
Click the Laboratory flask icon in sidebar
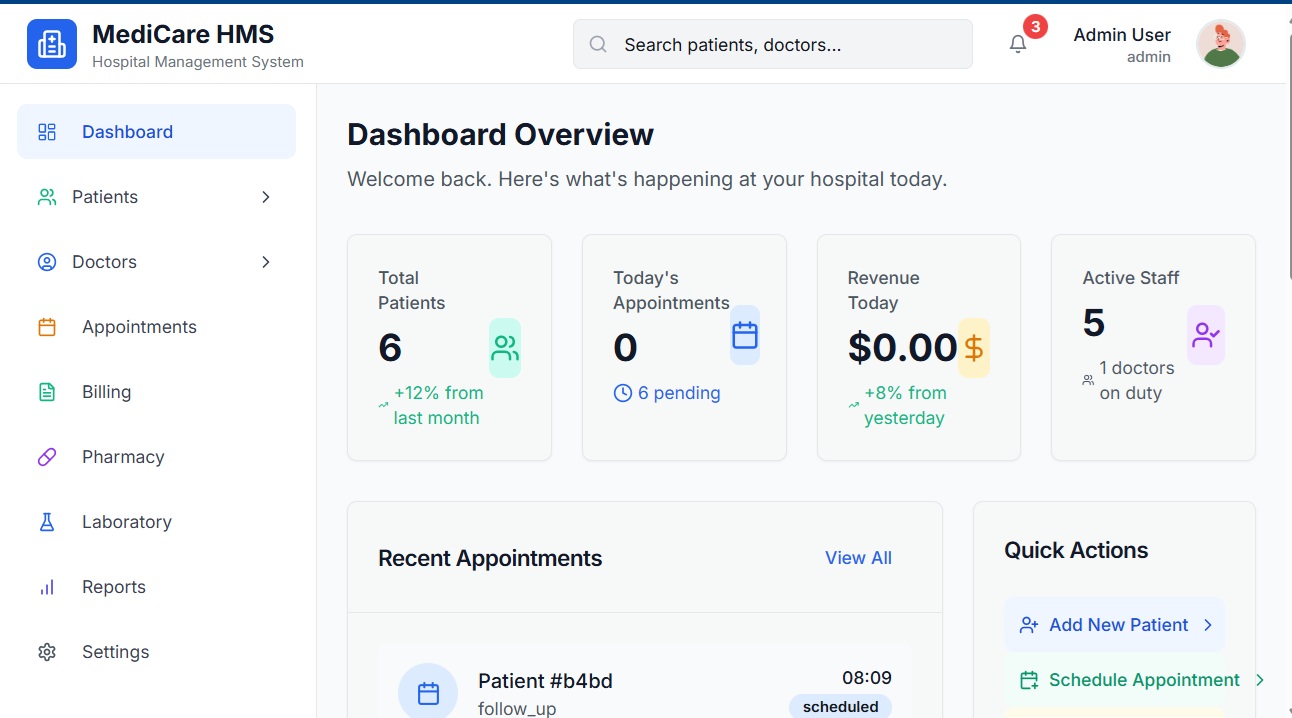[47, 522]
